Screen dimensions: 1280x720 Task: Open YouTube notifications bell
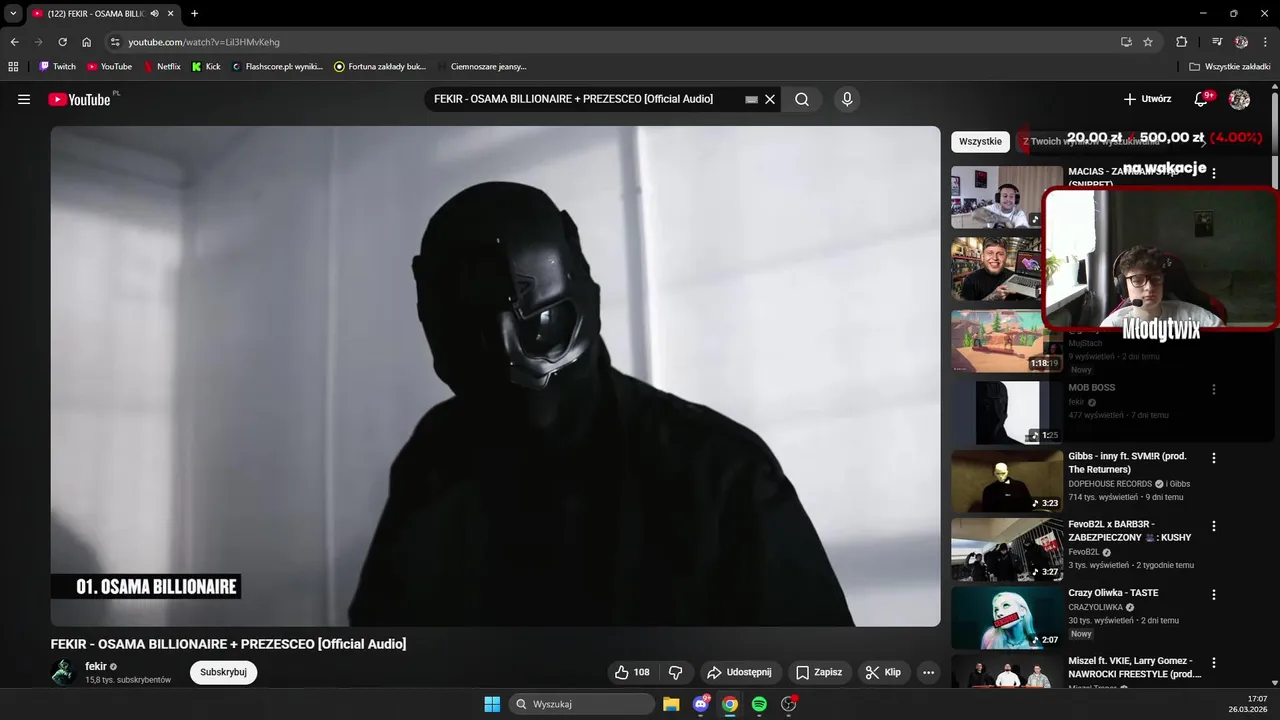pyautogui.click(x=1202, y=99)
